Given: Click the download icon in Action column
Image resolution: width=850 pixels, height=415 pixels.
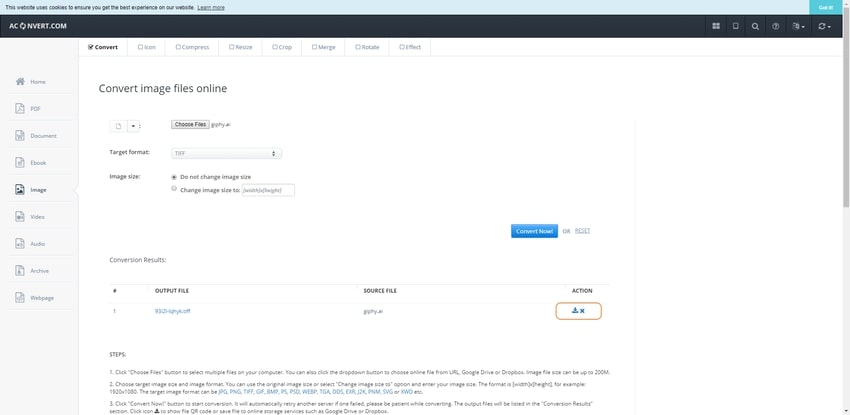Looking at the screenshot, I should click(x=575, y=311).
